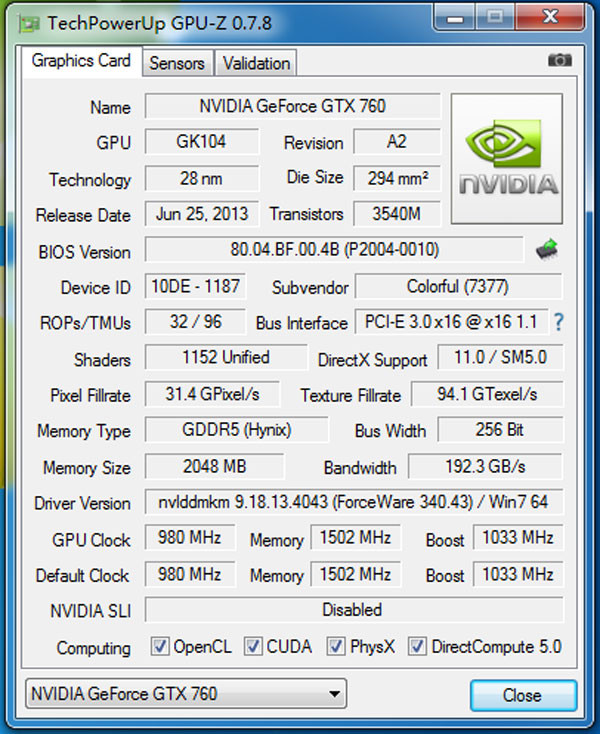Click the NVIDIA SLI field showing Disabled
This screenshot has height=734, width=600.
tap(354, 610)
